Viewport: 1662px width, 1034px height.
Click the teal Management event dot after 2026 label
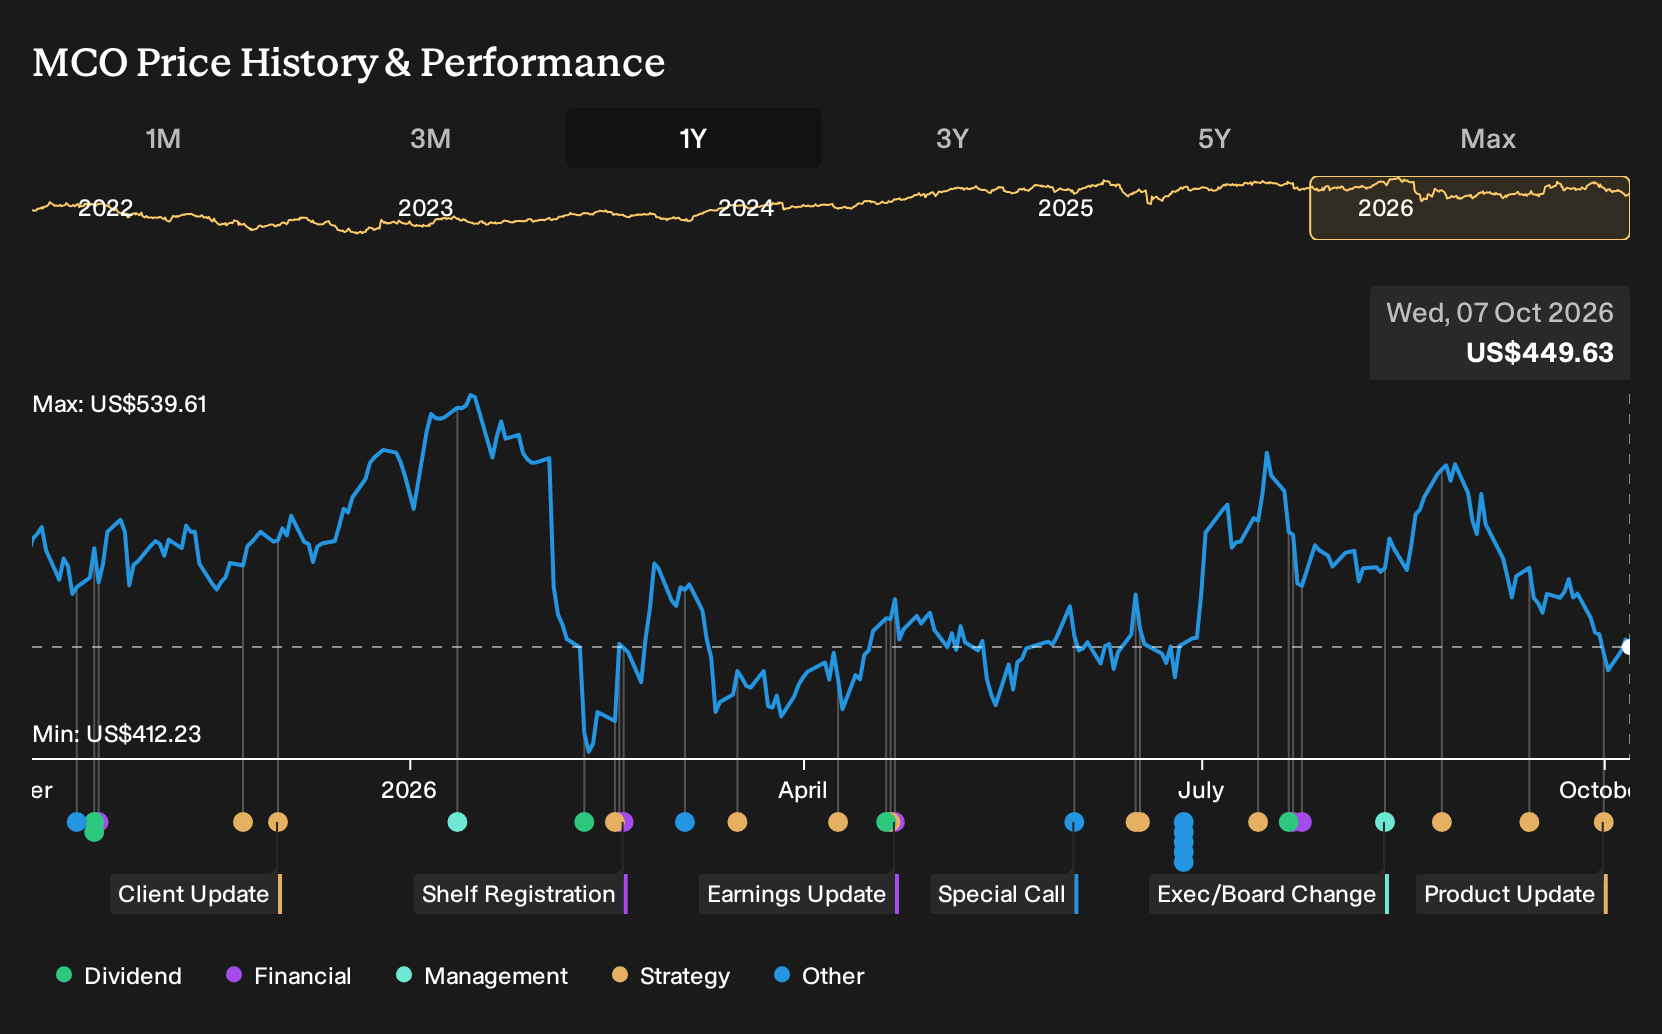click(457, 822)
